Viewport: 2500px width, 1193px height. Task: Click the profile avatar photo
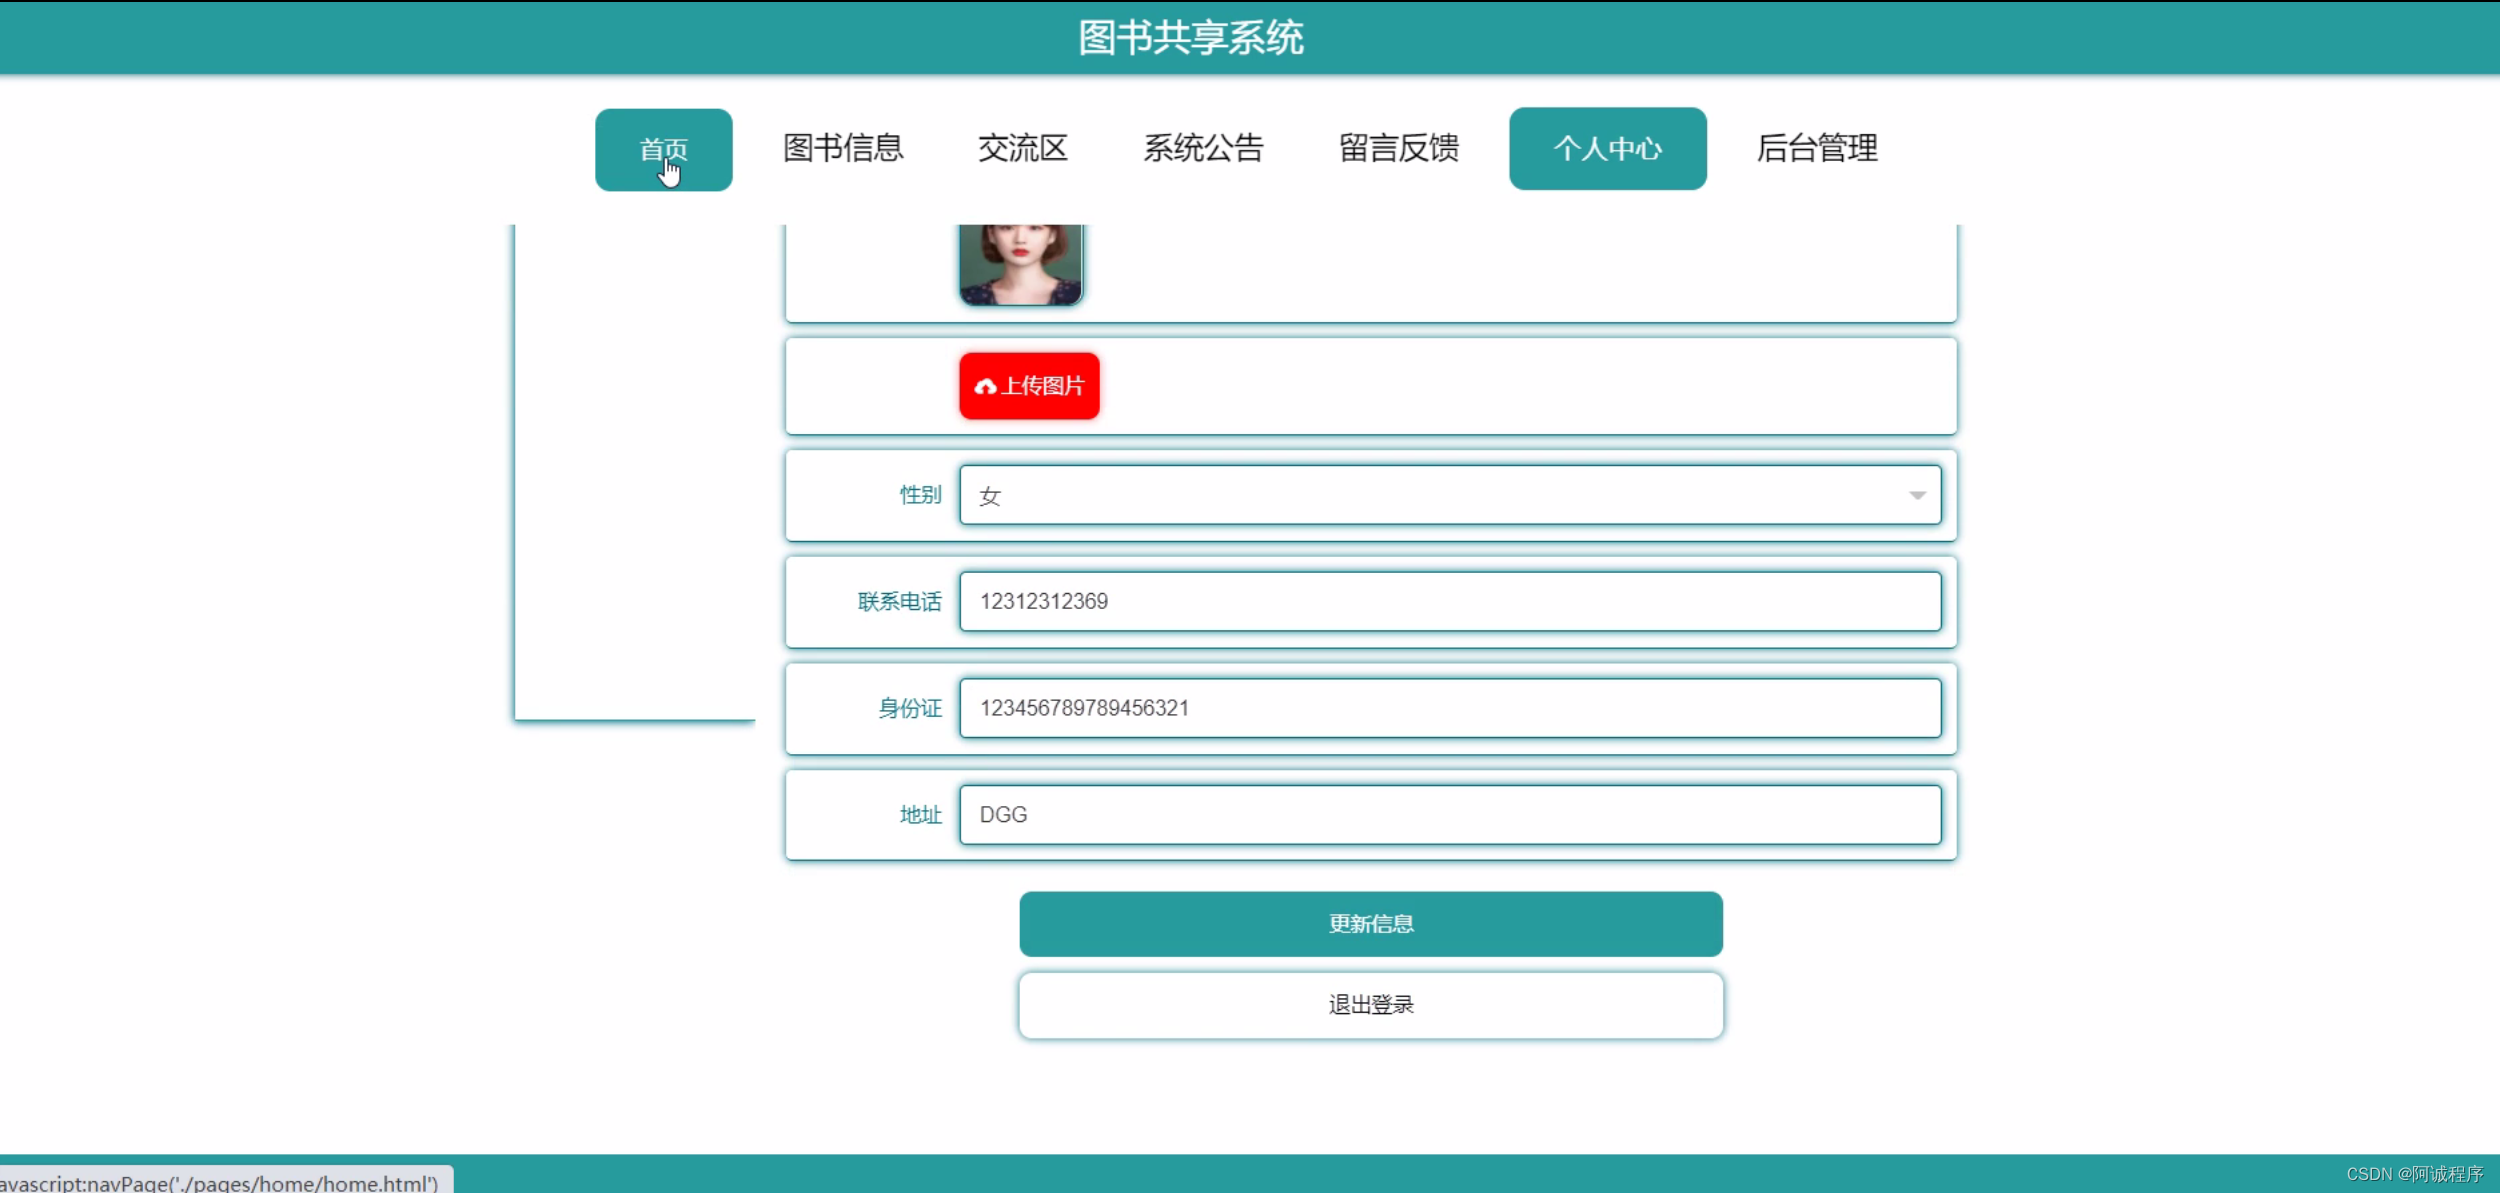pyautogui.click(x=1019, y=262)
